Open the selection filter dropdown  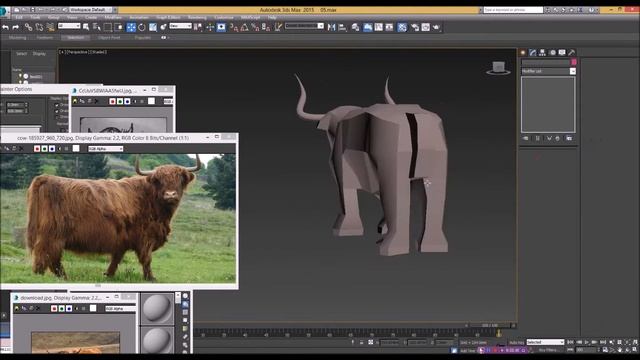pyautogui.click(x=69, y=26)
